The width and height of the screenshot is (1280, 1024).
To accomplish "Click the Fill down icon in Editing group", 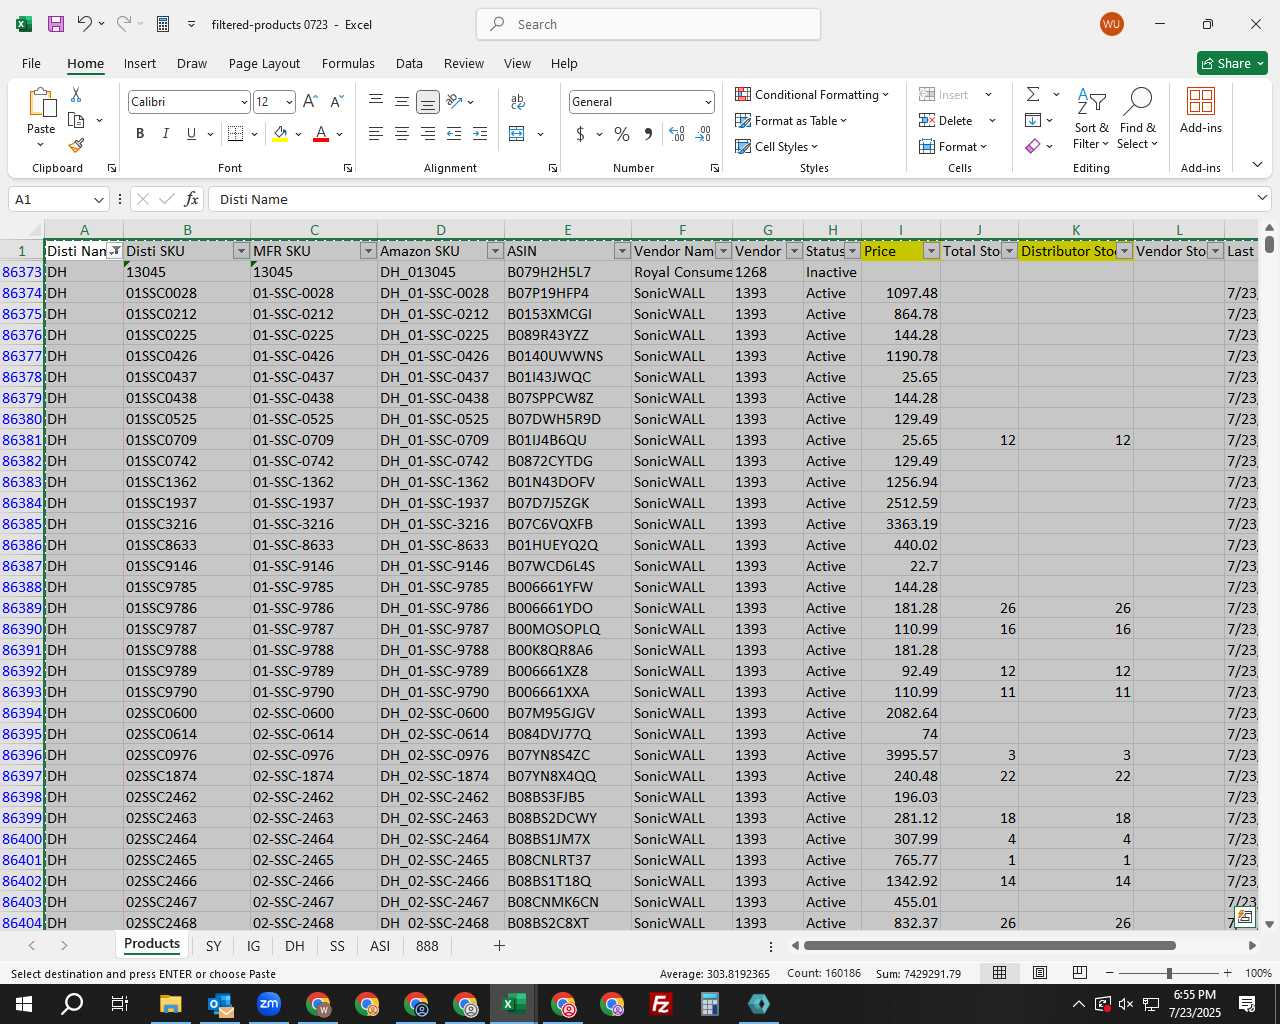I will coord(1033,120).
